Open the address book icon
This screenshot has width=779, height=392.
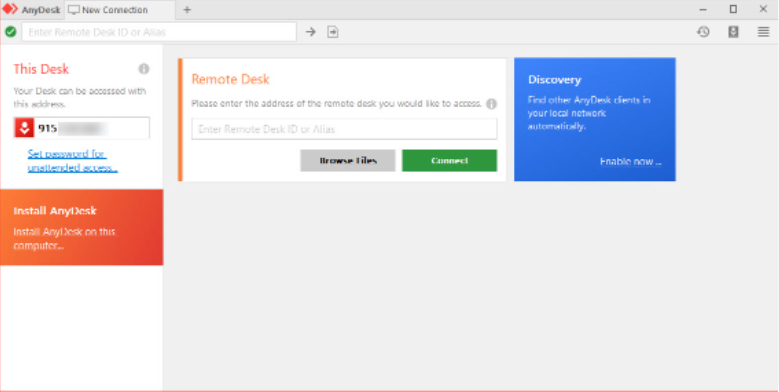tap(733, 32)
